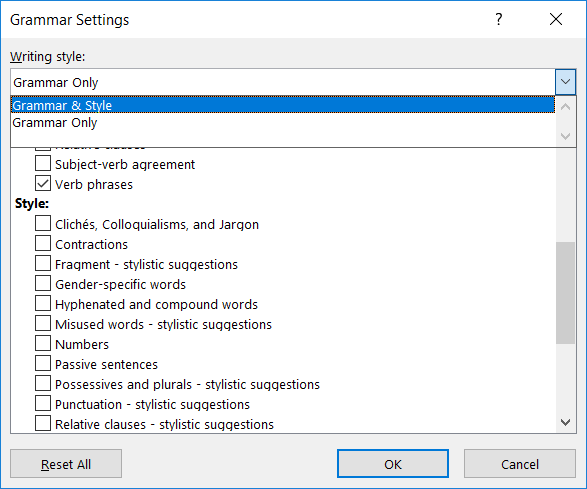
Task: Confirm settings with OK button
Action: [393, 464]
